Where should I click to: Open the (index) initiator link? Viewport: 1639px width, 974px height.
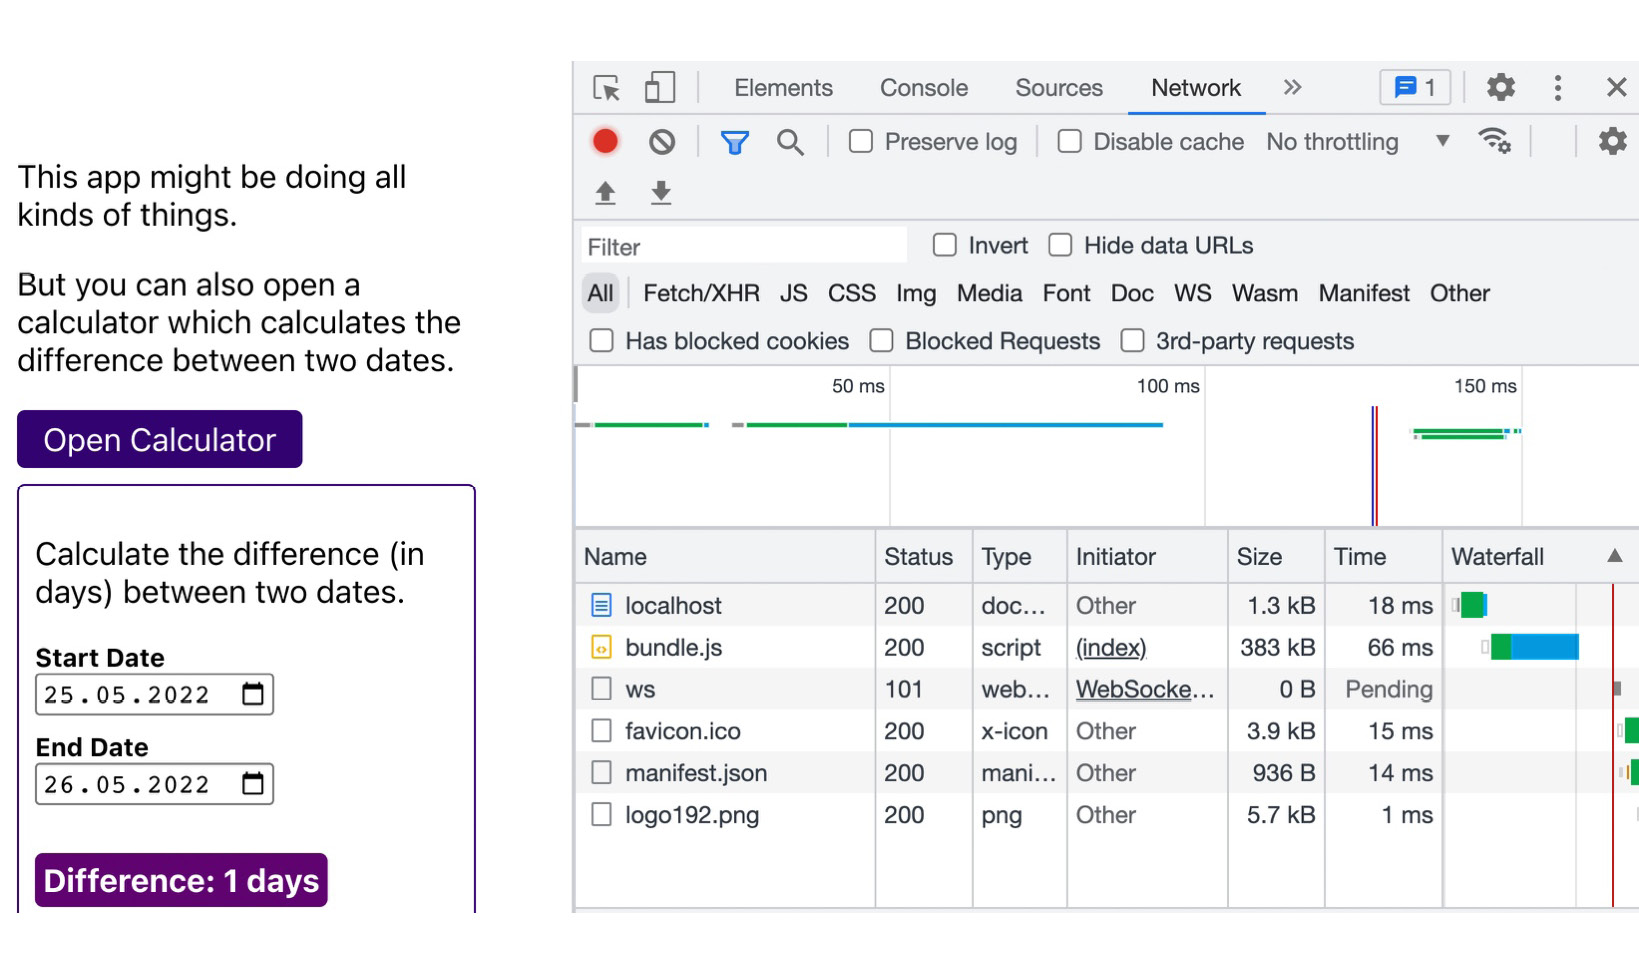(1109, 647)
